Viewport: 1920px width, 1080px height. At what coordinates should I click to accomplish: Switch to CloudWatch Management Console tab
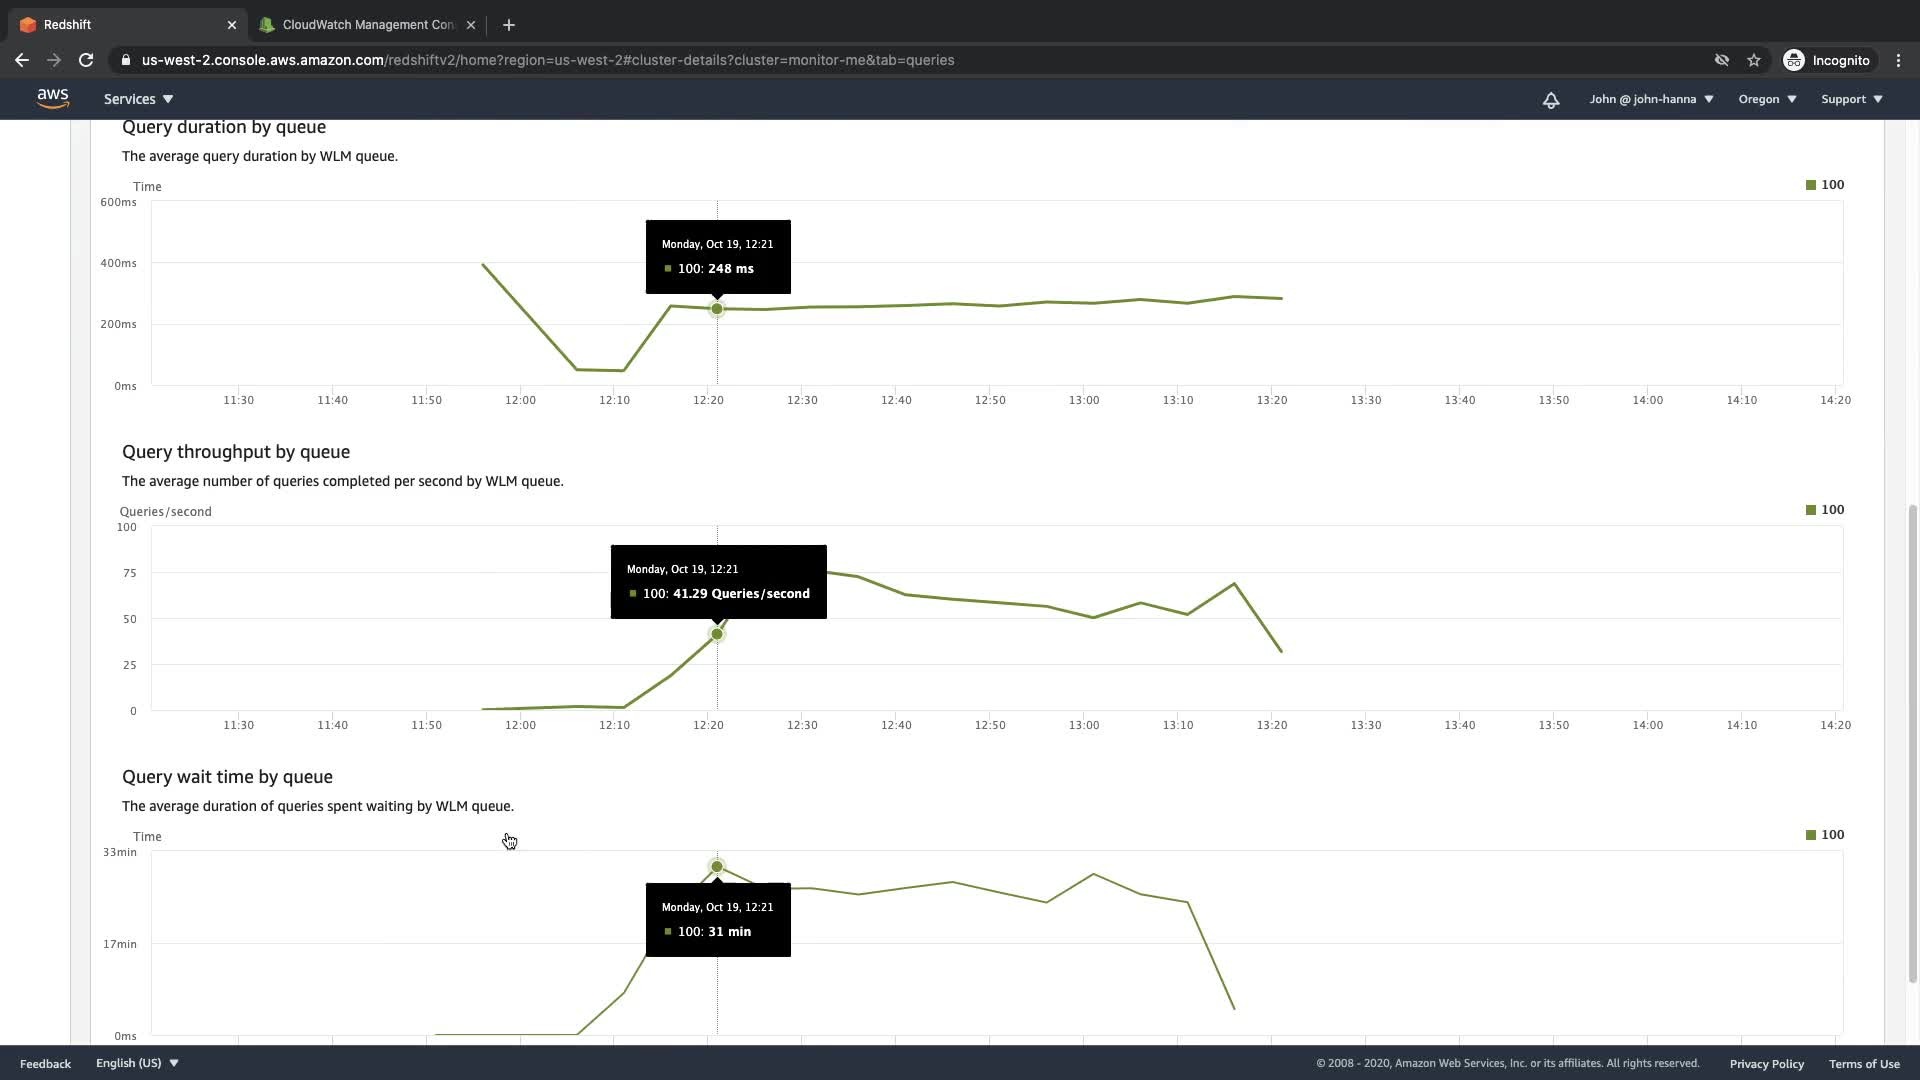pos(366,25)
